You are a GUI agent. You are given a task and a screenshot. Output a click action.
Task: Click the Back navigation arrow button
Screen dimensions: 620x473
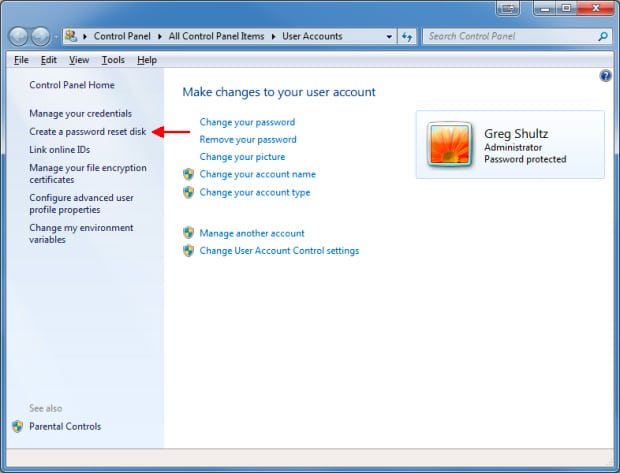(x=19, y=36)
